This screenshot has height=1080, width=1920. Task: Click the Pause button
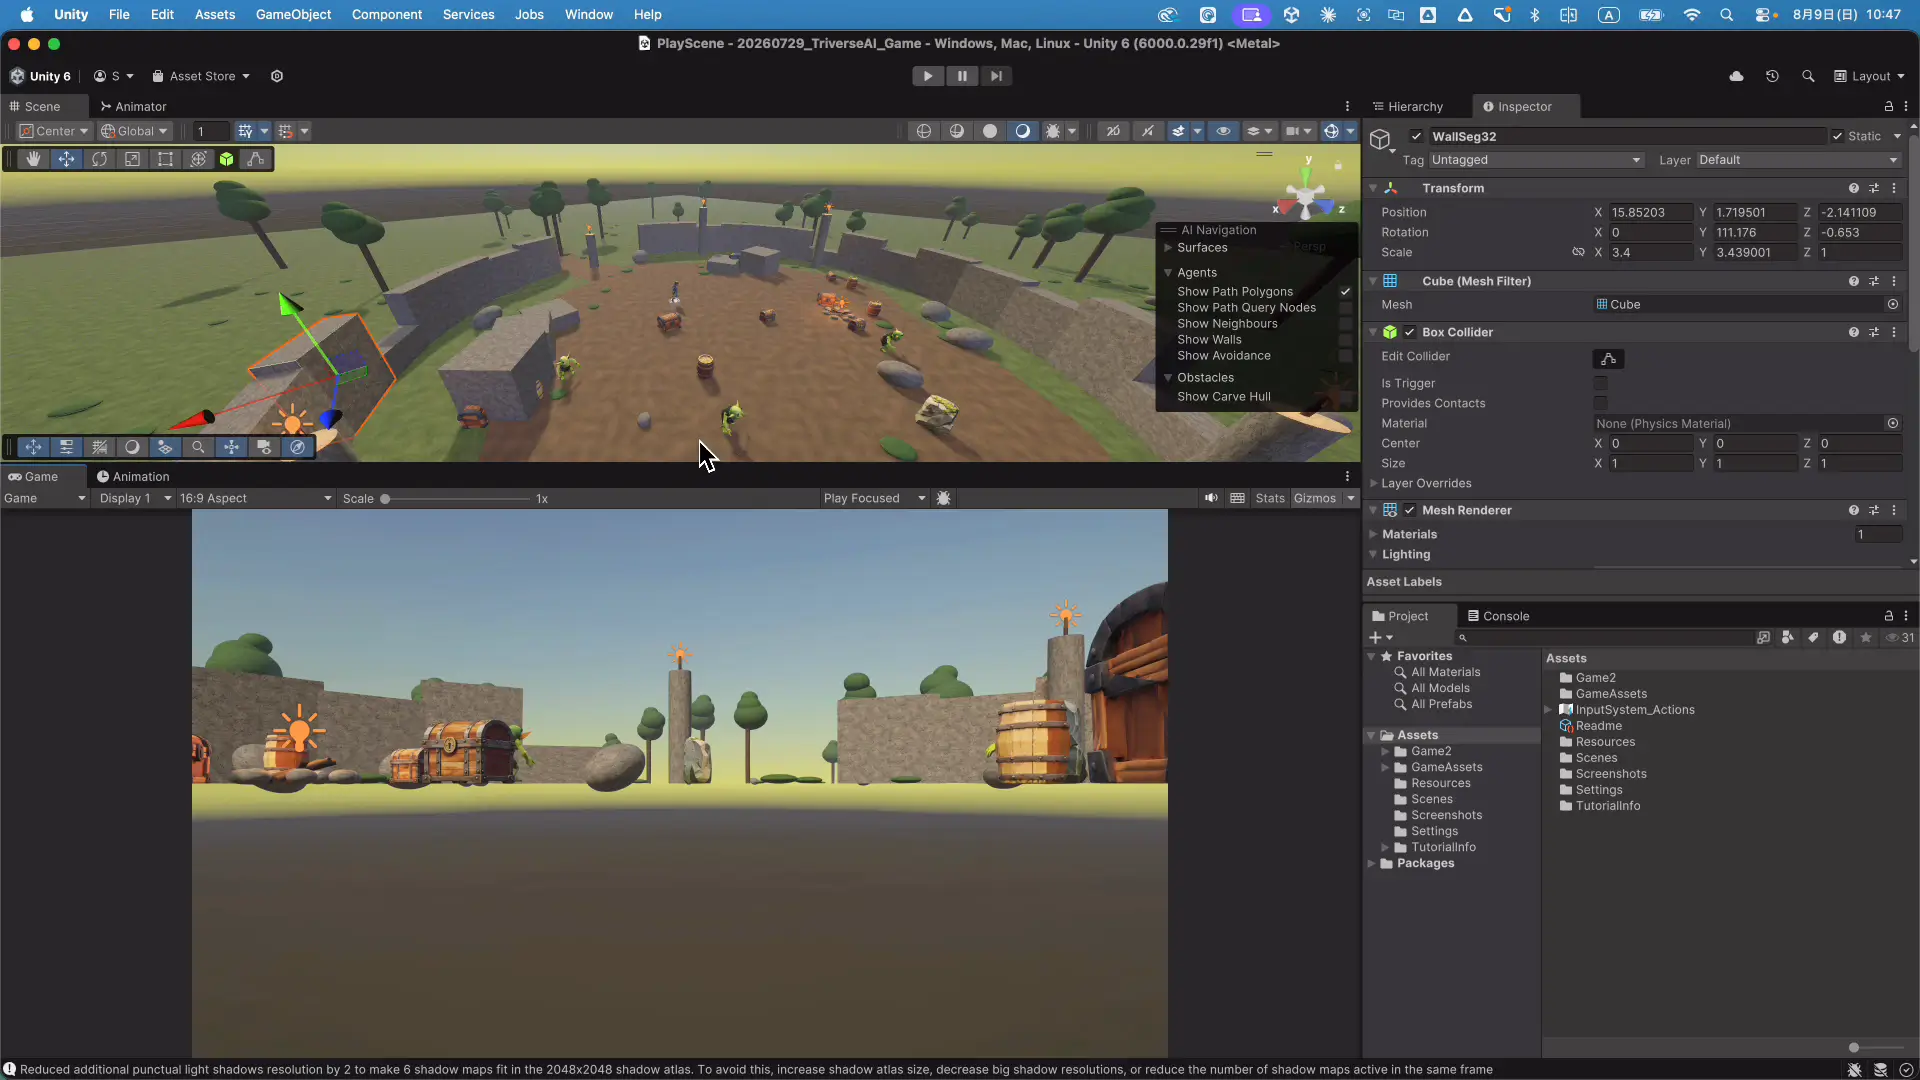[962, 76]
